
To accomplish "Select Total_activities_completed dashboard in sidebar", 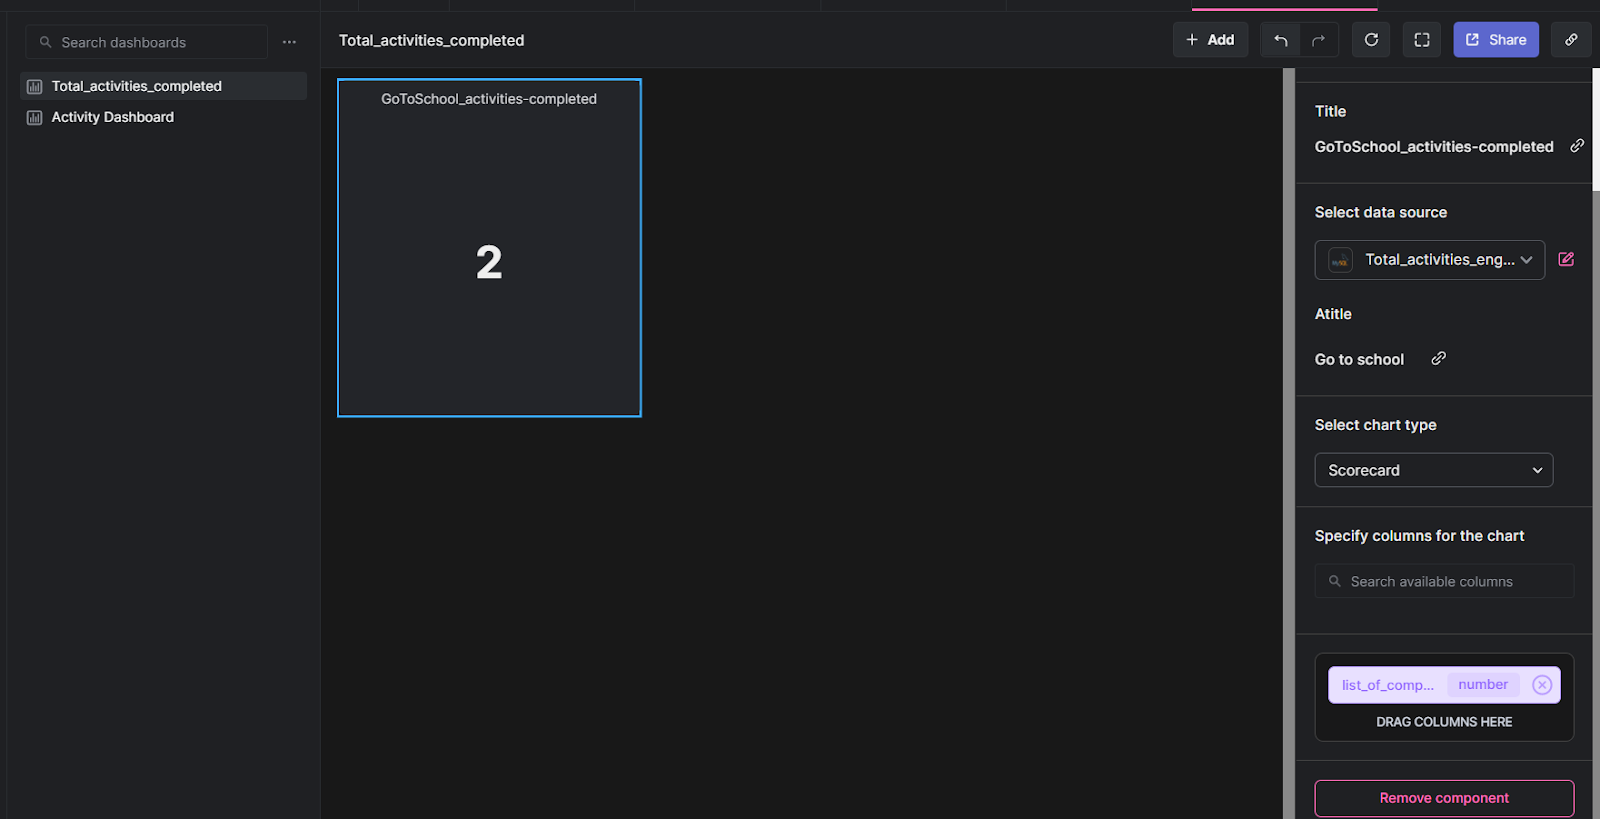I will click(x=163, y=86).
